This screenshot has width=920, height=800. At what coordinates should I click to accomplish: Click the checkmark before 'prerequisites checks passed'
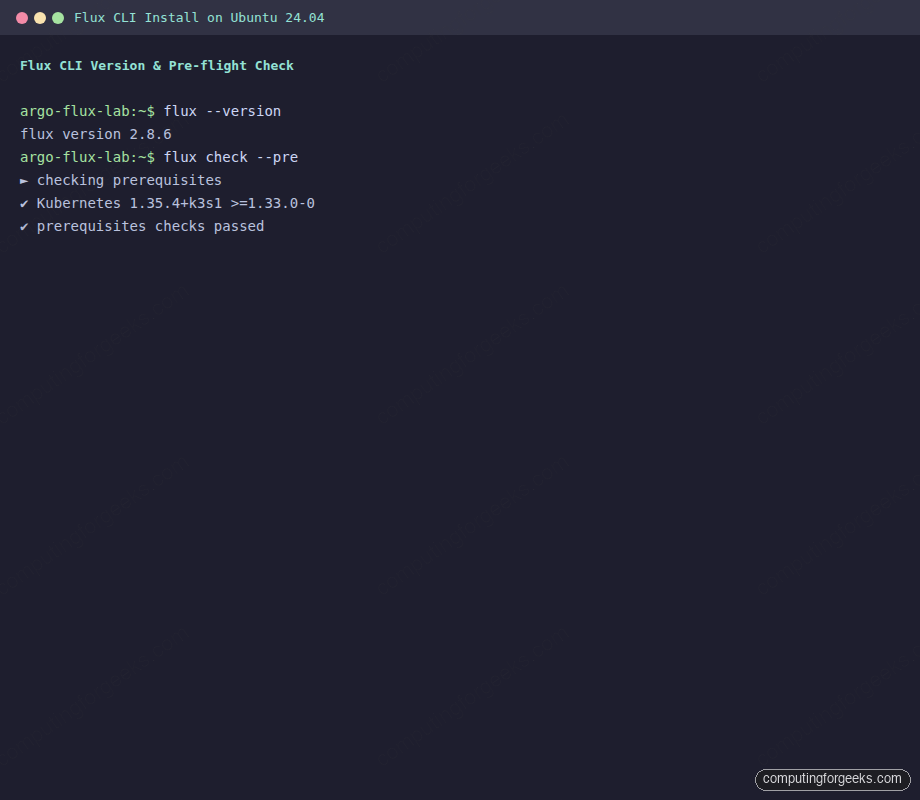24,227
